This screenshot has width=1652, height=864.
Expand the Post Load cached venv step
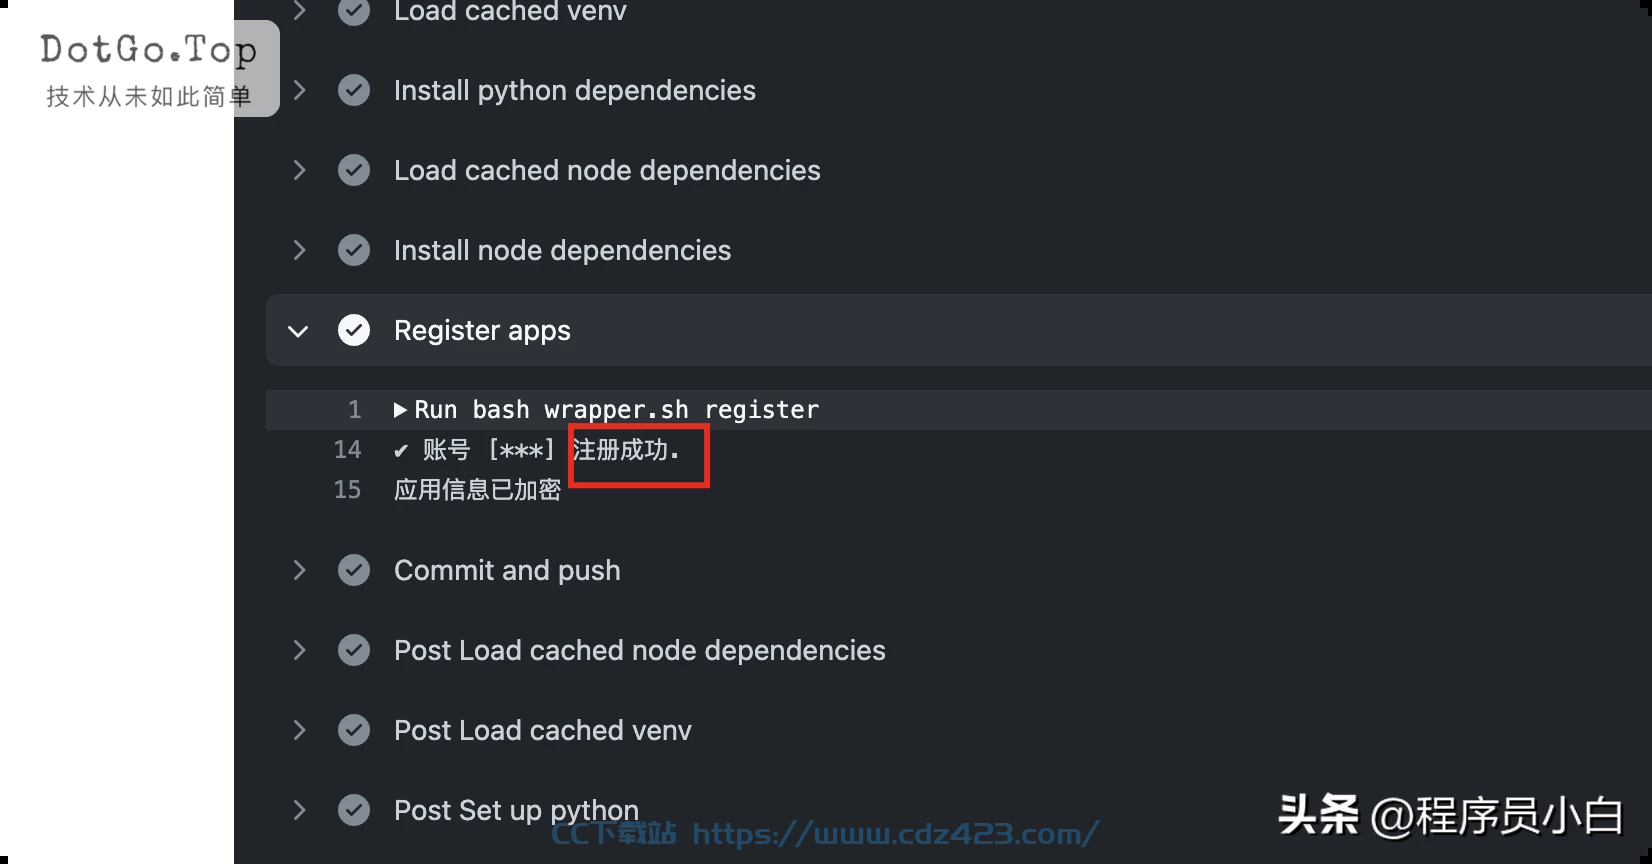pyautogui.click(x=299, y=730)
